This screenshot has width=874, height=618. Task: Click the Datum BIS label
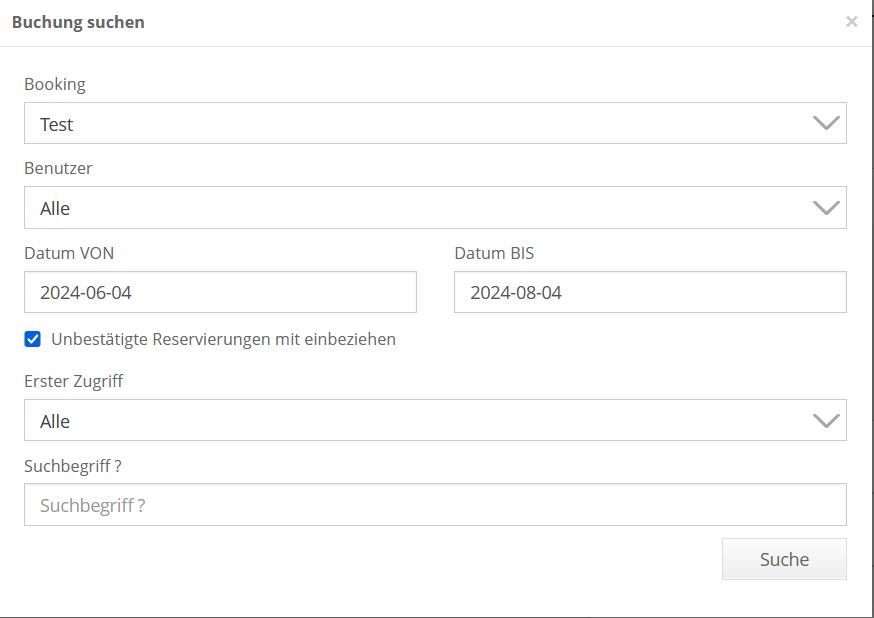[x=494, y=253]
